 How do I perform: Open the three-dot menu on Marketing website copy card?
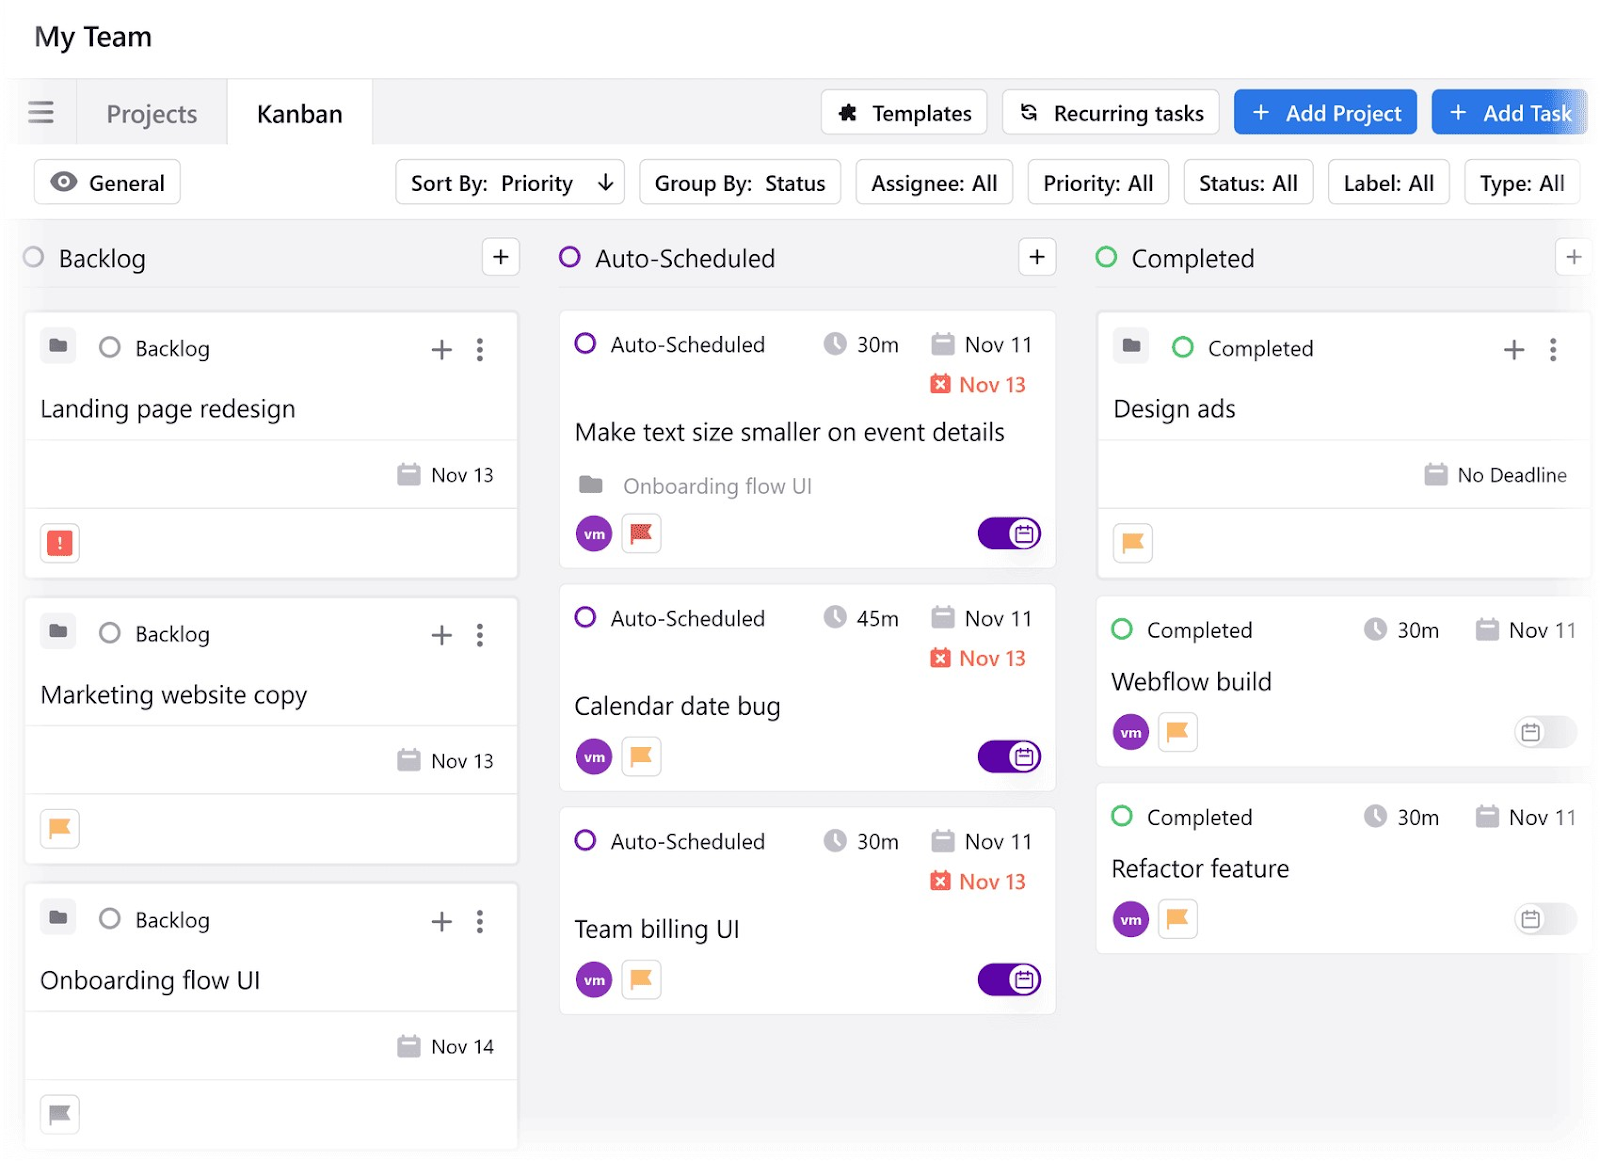pyautogui.click(x=481, y=635)
